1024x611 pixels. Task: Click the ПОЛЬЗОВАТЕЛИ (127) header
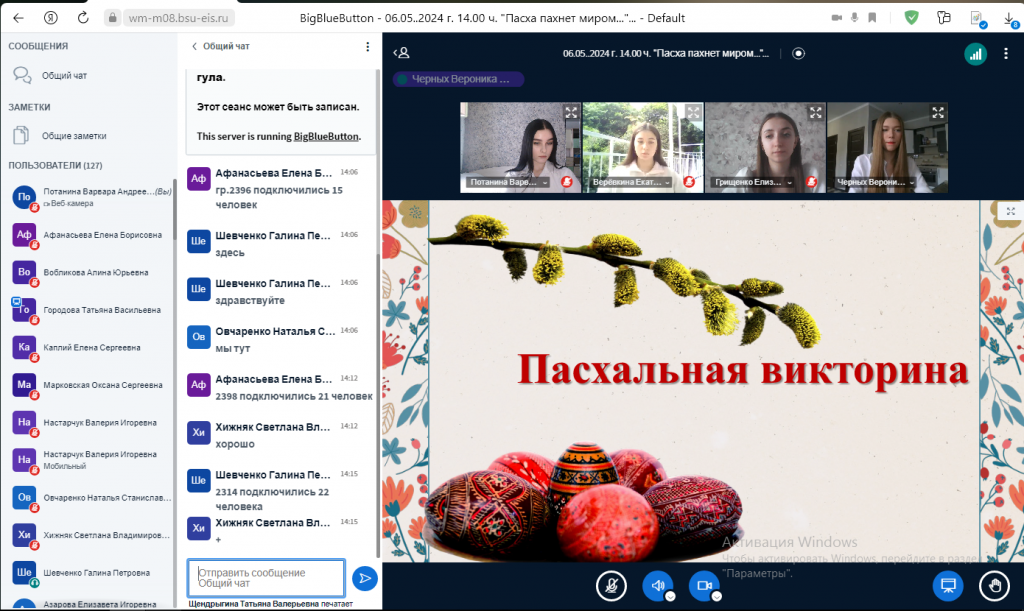[56, 166]
